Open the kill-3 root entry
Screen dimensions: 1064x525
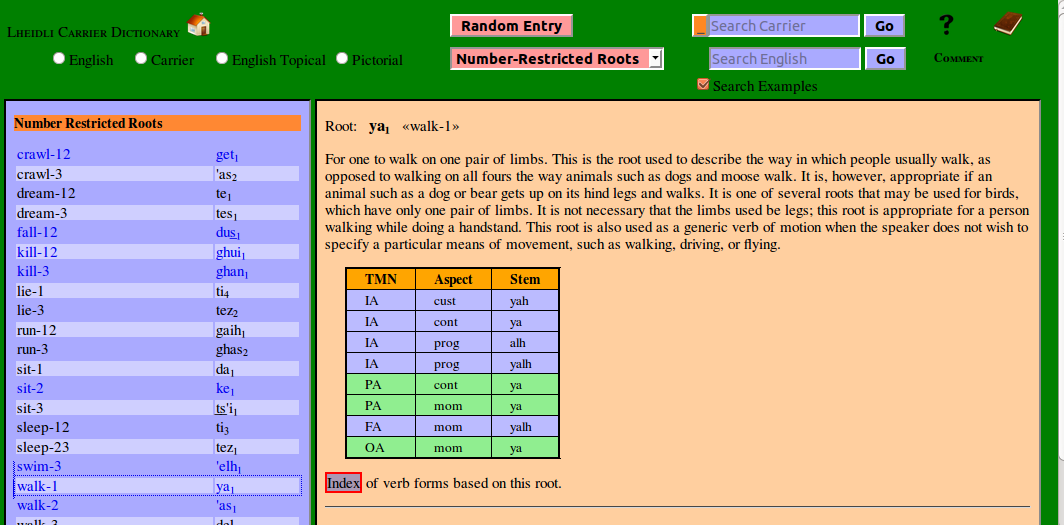point(34,271)
